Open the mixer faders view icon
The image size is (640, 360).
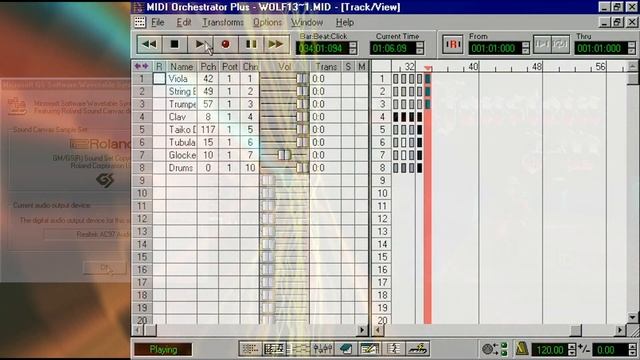pyautogui.click(x=322, y=349)
